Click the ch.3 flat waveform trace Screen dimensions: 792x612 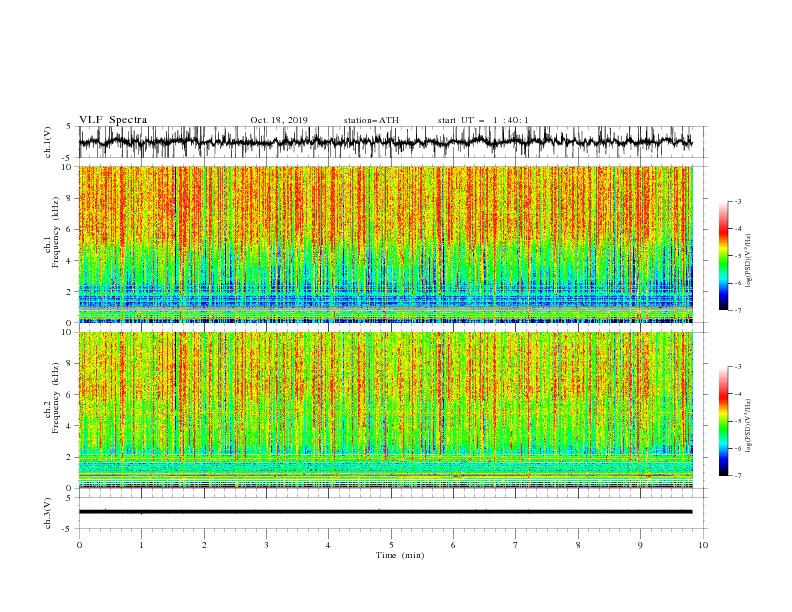point(385,512)
